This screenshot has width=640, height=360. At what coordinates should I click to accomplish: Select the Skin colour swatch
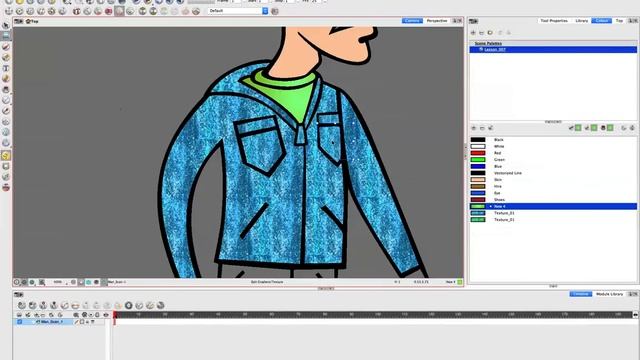pos(478,180)
